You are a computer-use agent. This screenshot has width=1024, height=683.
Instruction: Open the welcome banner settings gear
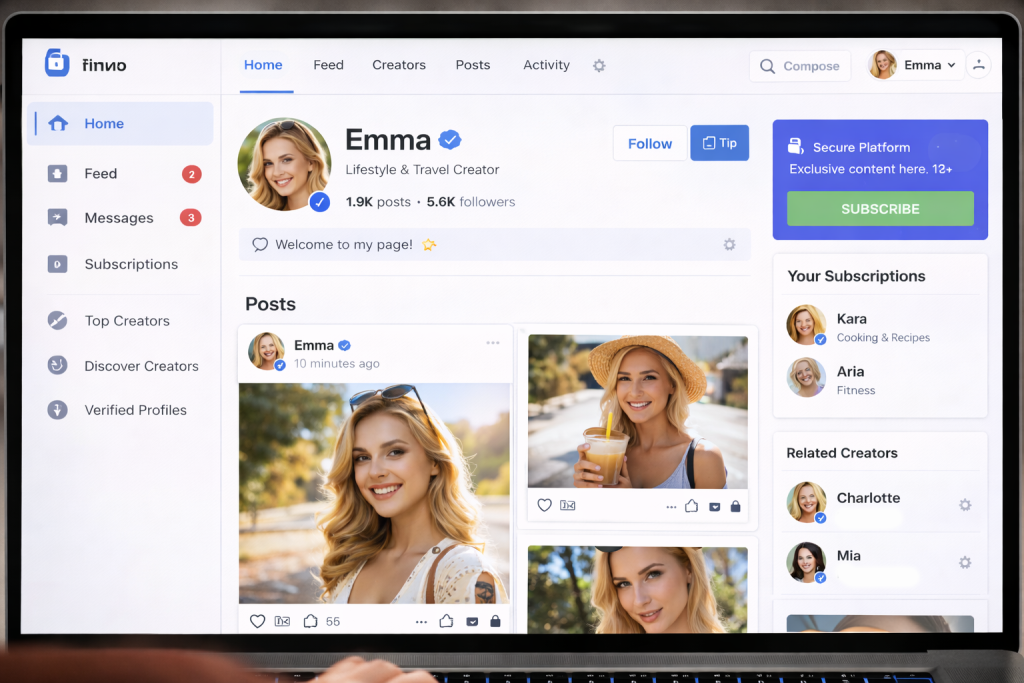coord(729,244)
